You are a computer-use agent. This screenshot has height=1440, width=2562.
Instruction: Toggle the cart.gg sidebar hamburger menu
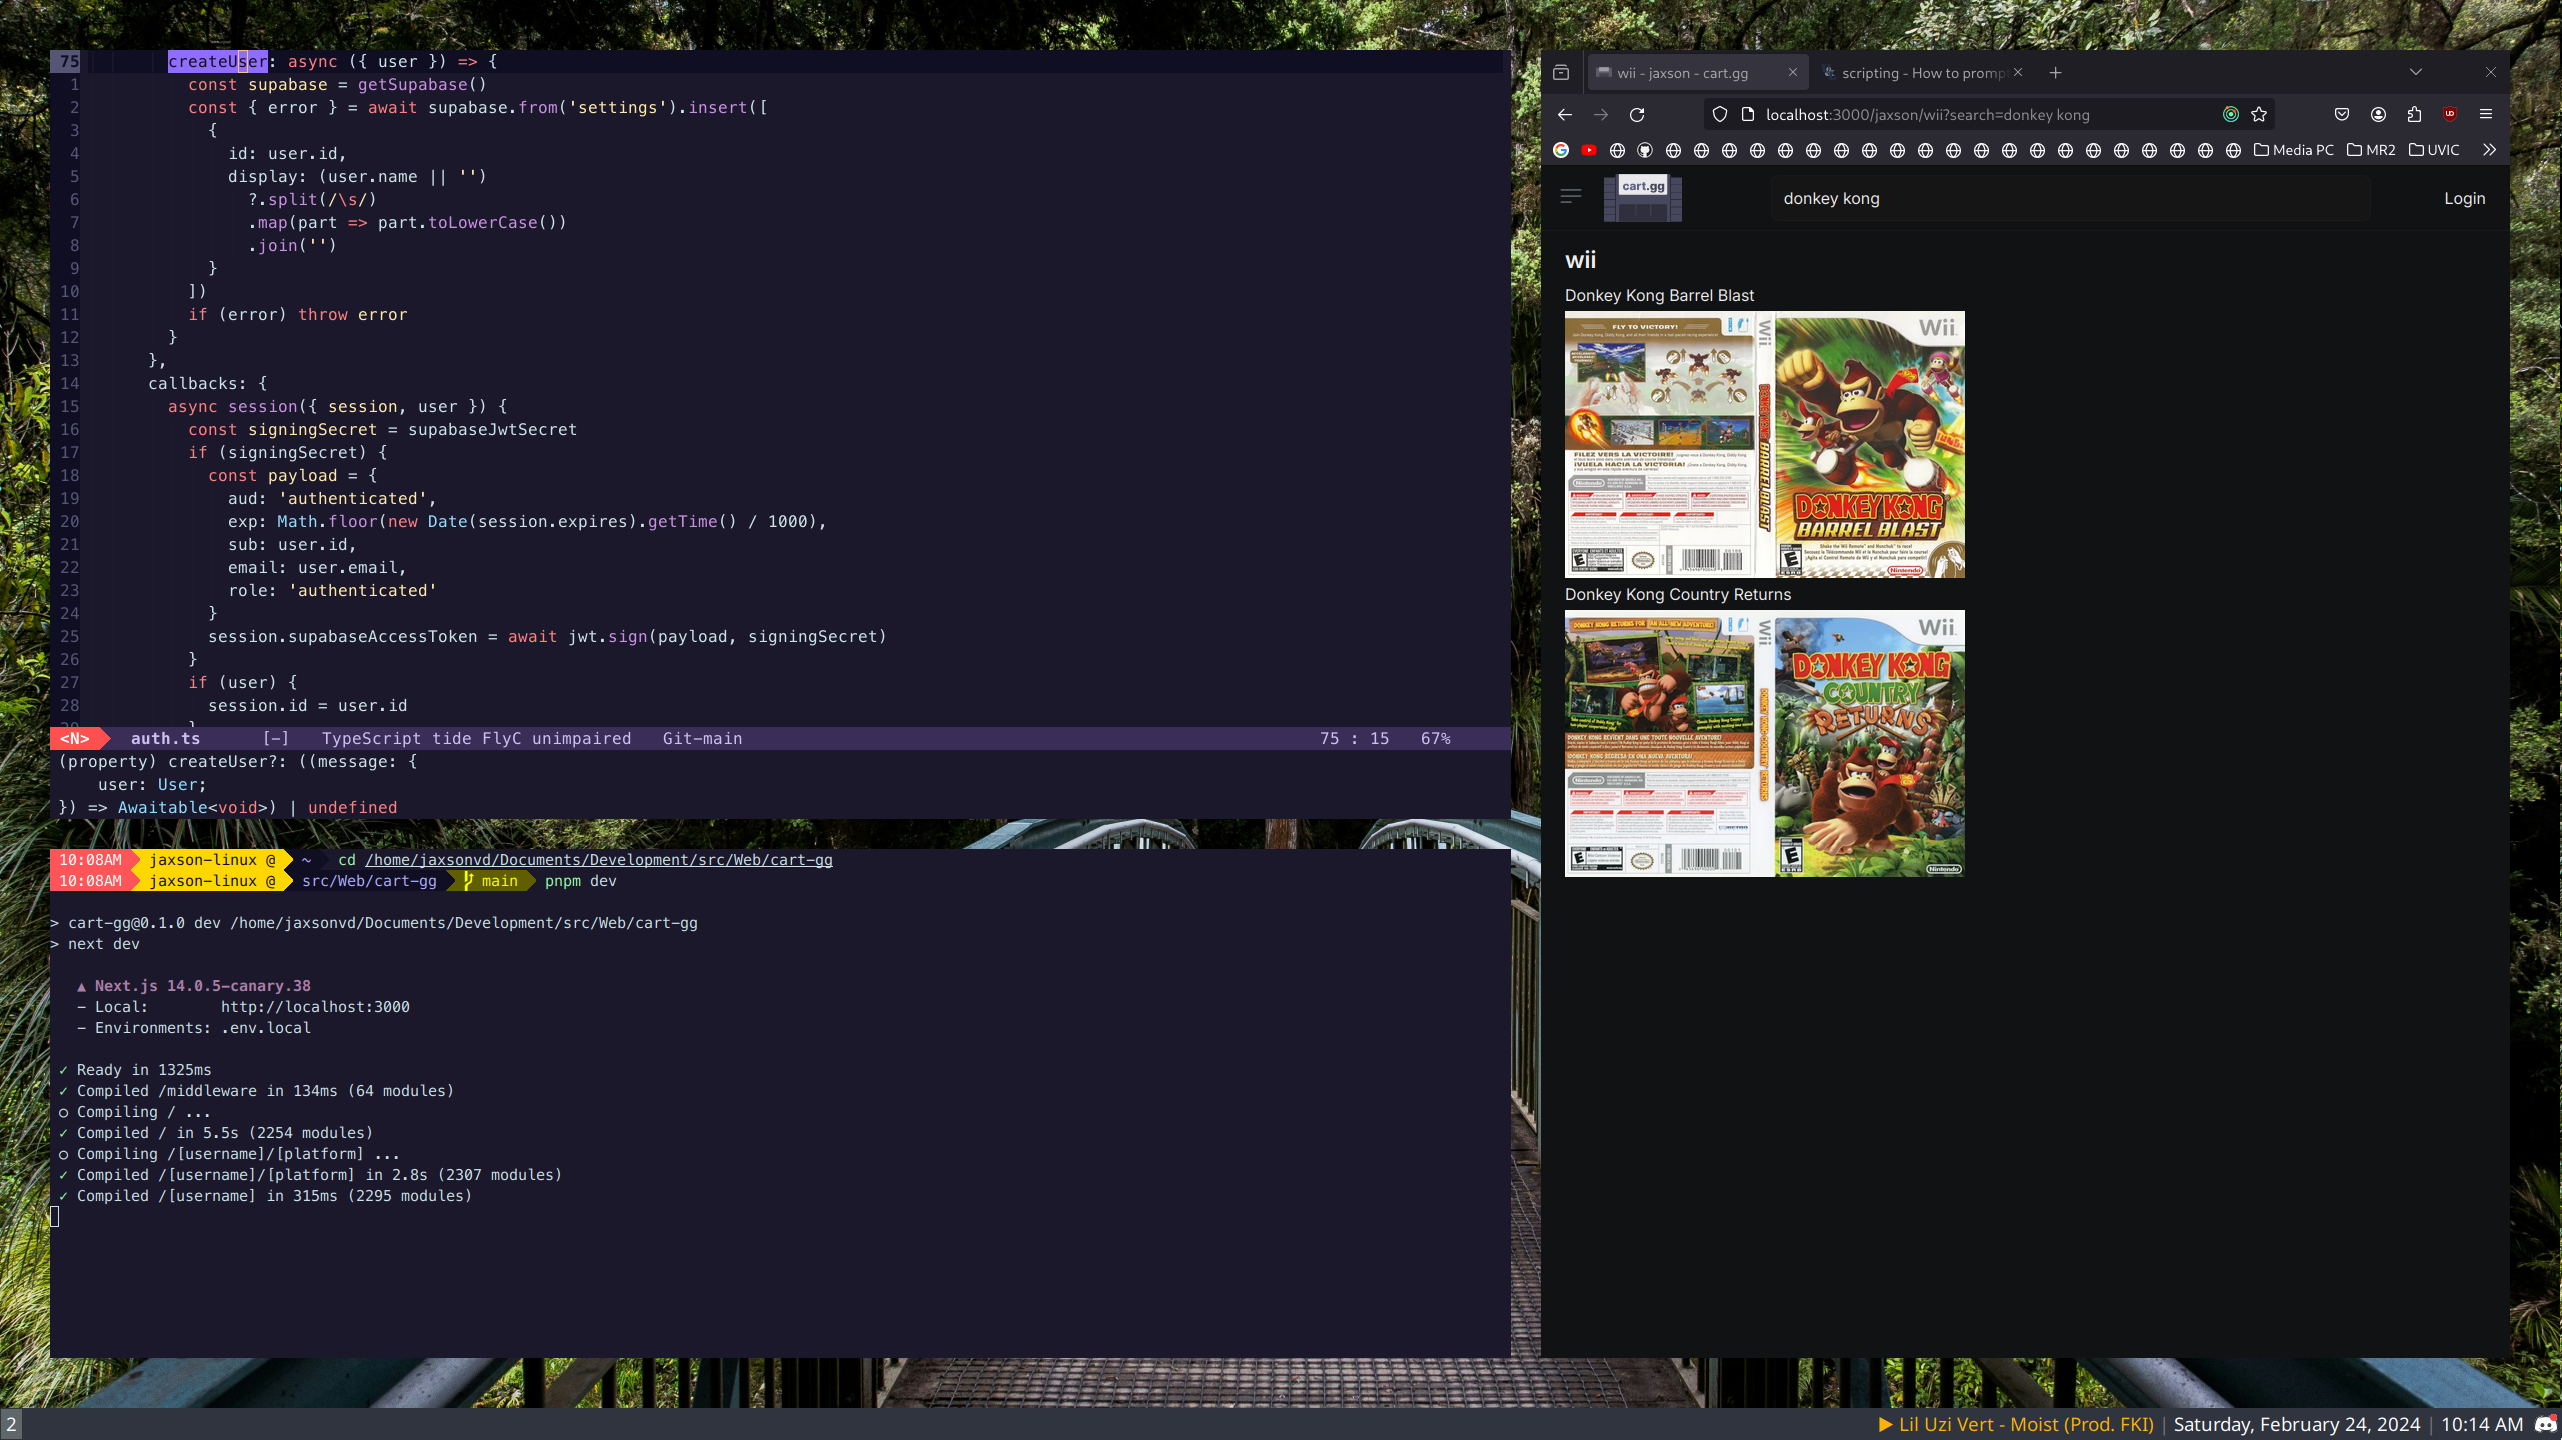(1571, 197)
